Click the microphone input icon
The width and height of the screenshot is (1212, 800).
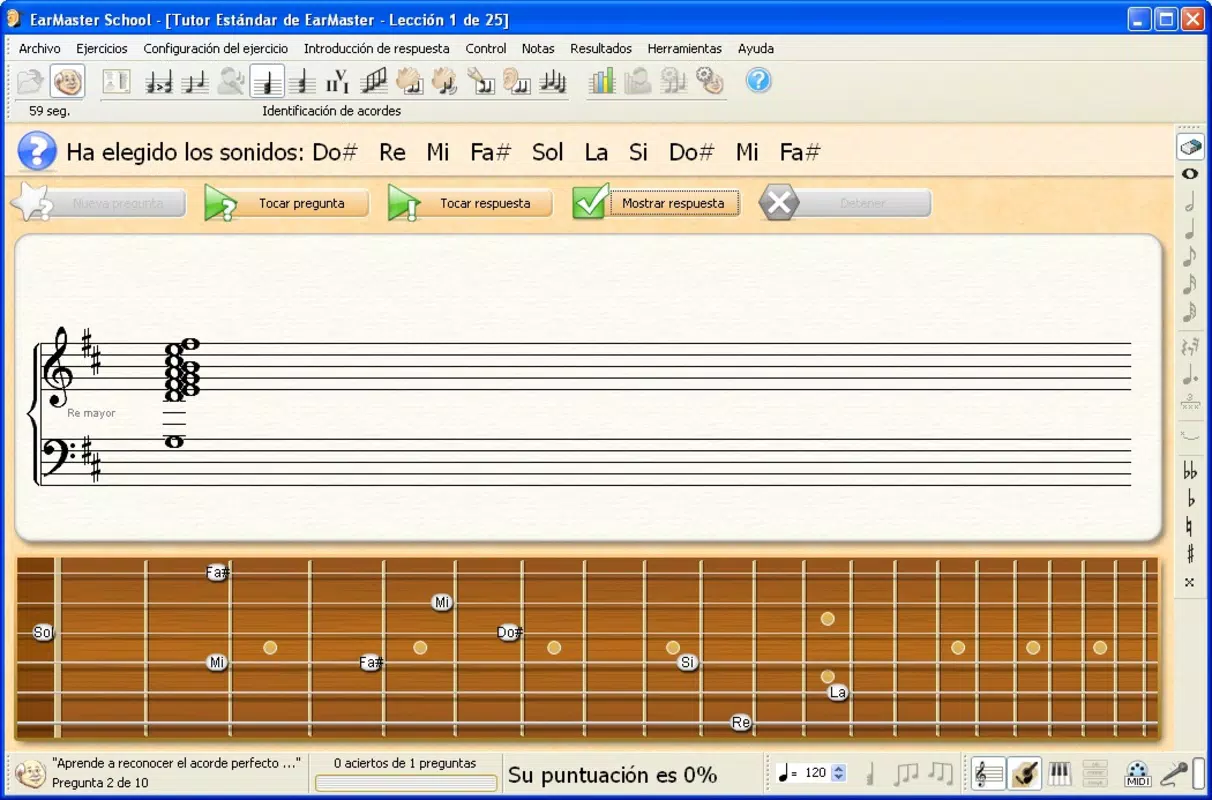(1174, 773)
